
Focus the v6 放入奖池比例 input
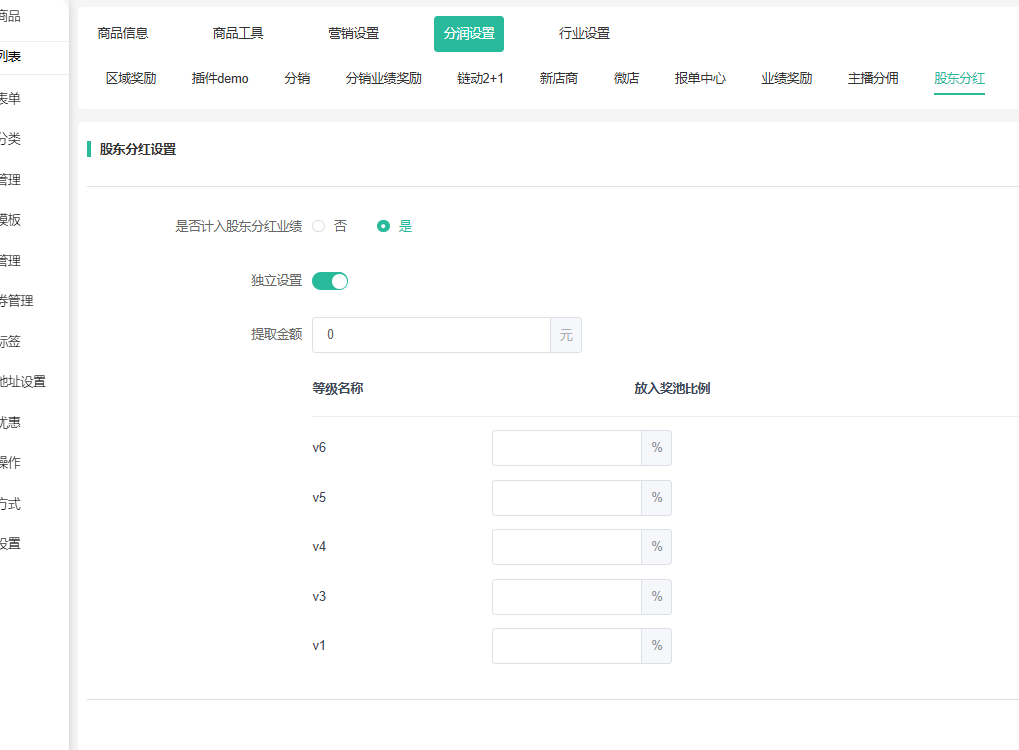coord(566,448)
